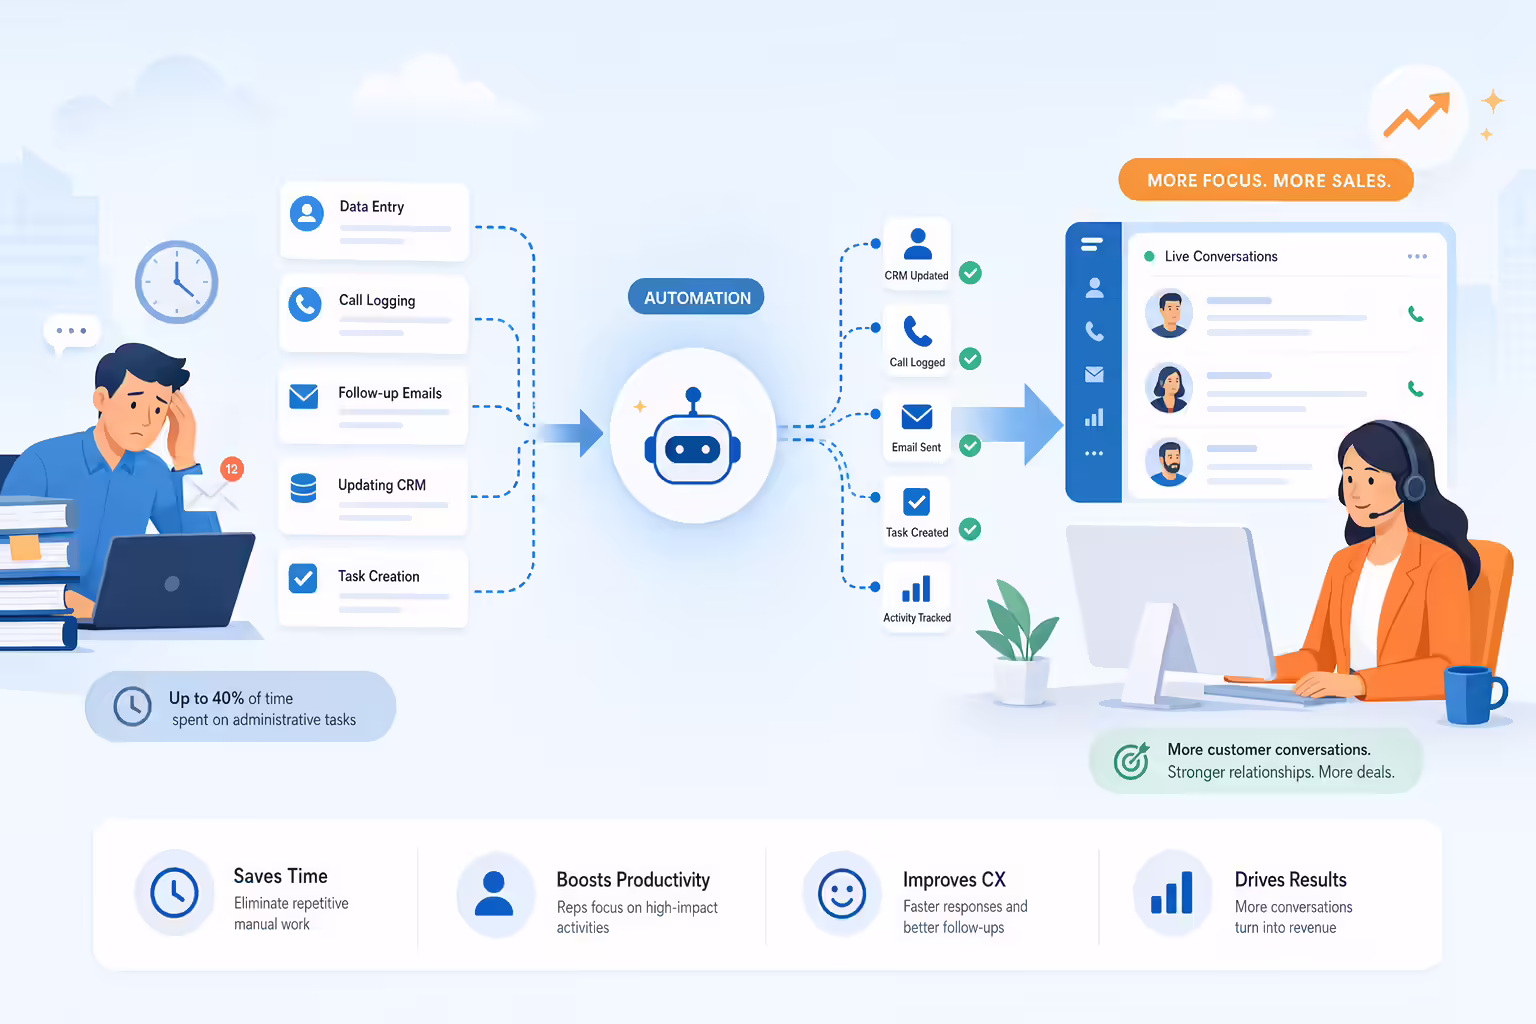Click the Data Entry person icon

(307, 213)
